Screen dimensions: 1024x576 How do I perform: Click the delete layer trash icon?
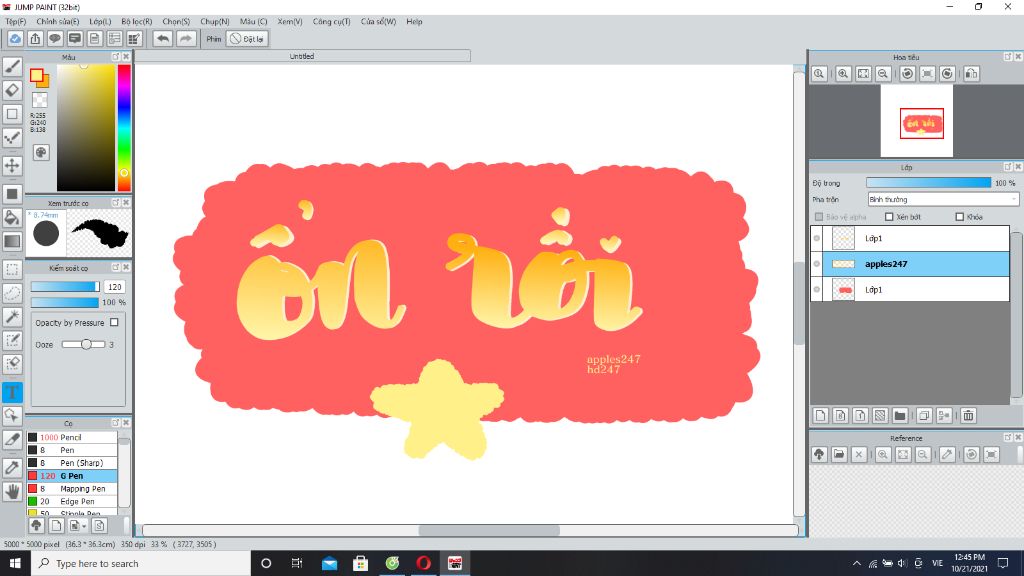[968, 415]
